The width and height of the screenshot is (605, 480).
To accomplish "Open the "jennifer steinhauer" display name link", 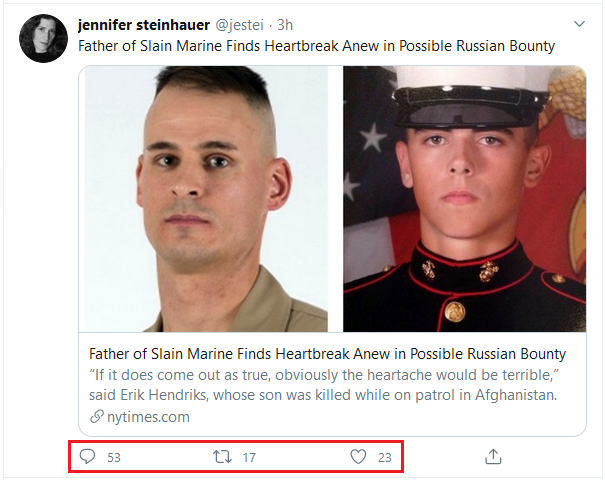I will [x=144, y=23].
